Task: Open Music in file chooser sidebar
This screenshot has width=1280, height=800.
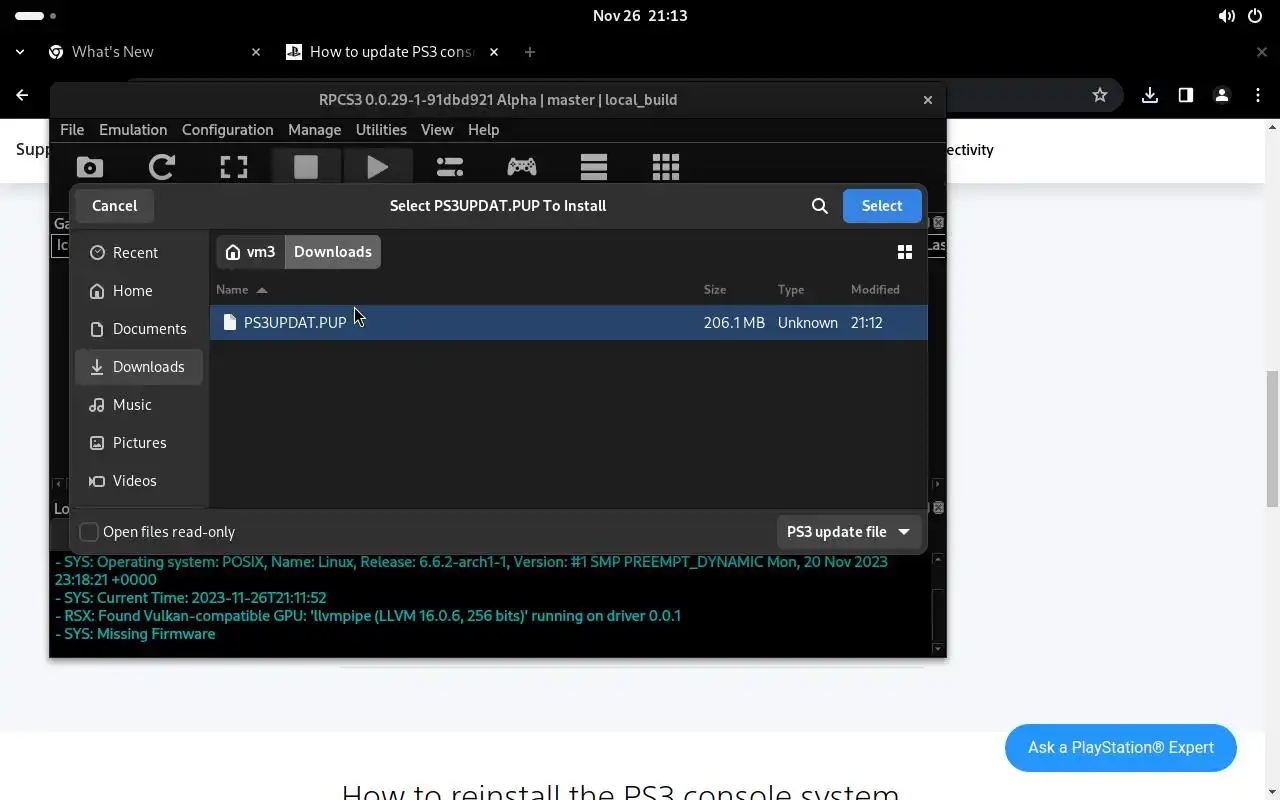Action: tap(140, 405)
